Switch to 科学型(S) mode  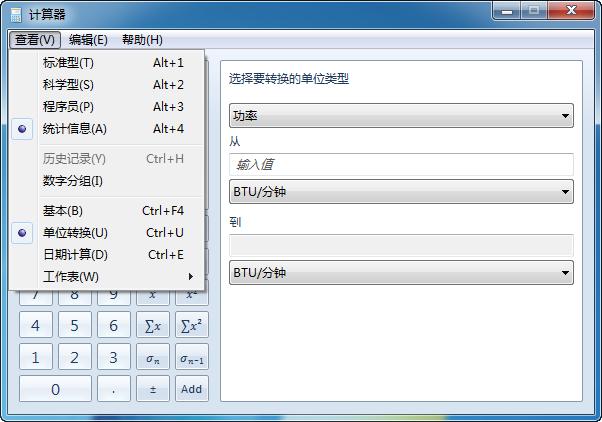[107, 84]
